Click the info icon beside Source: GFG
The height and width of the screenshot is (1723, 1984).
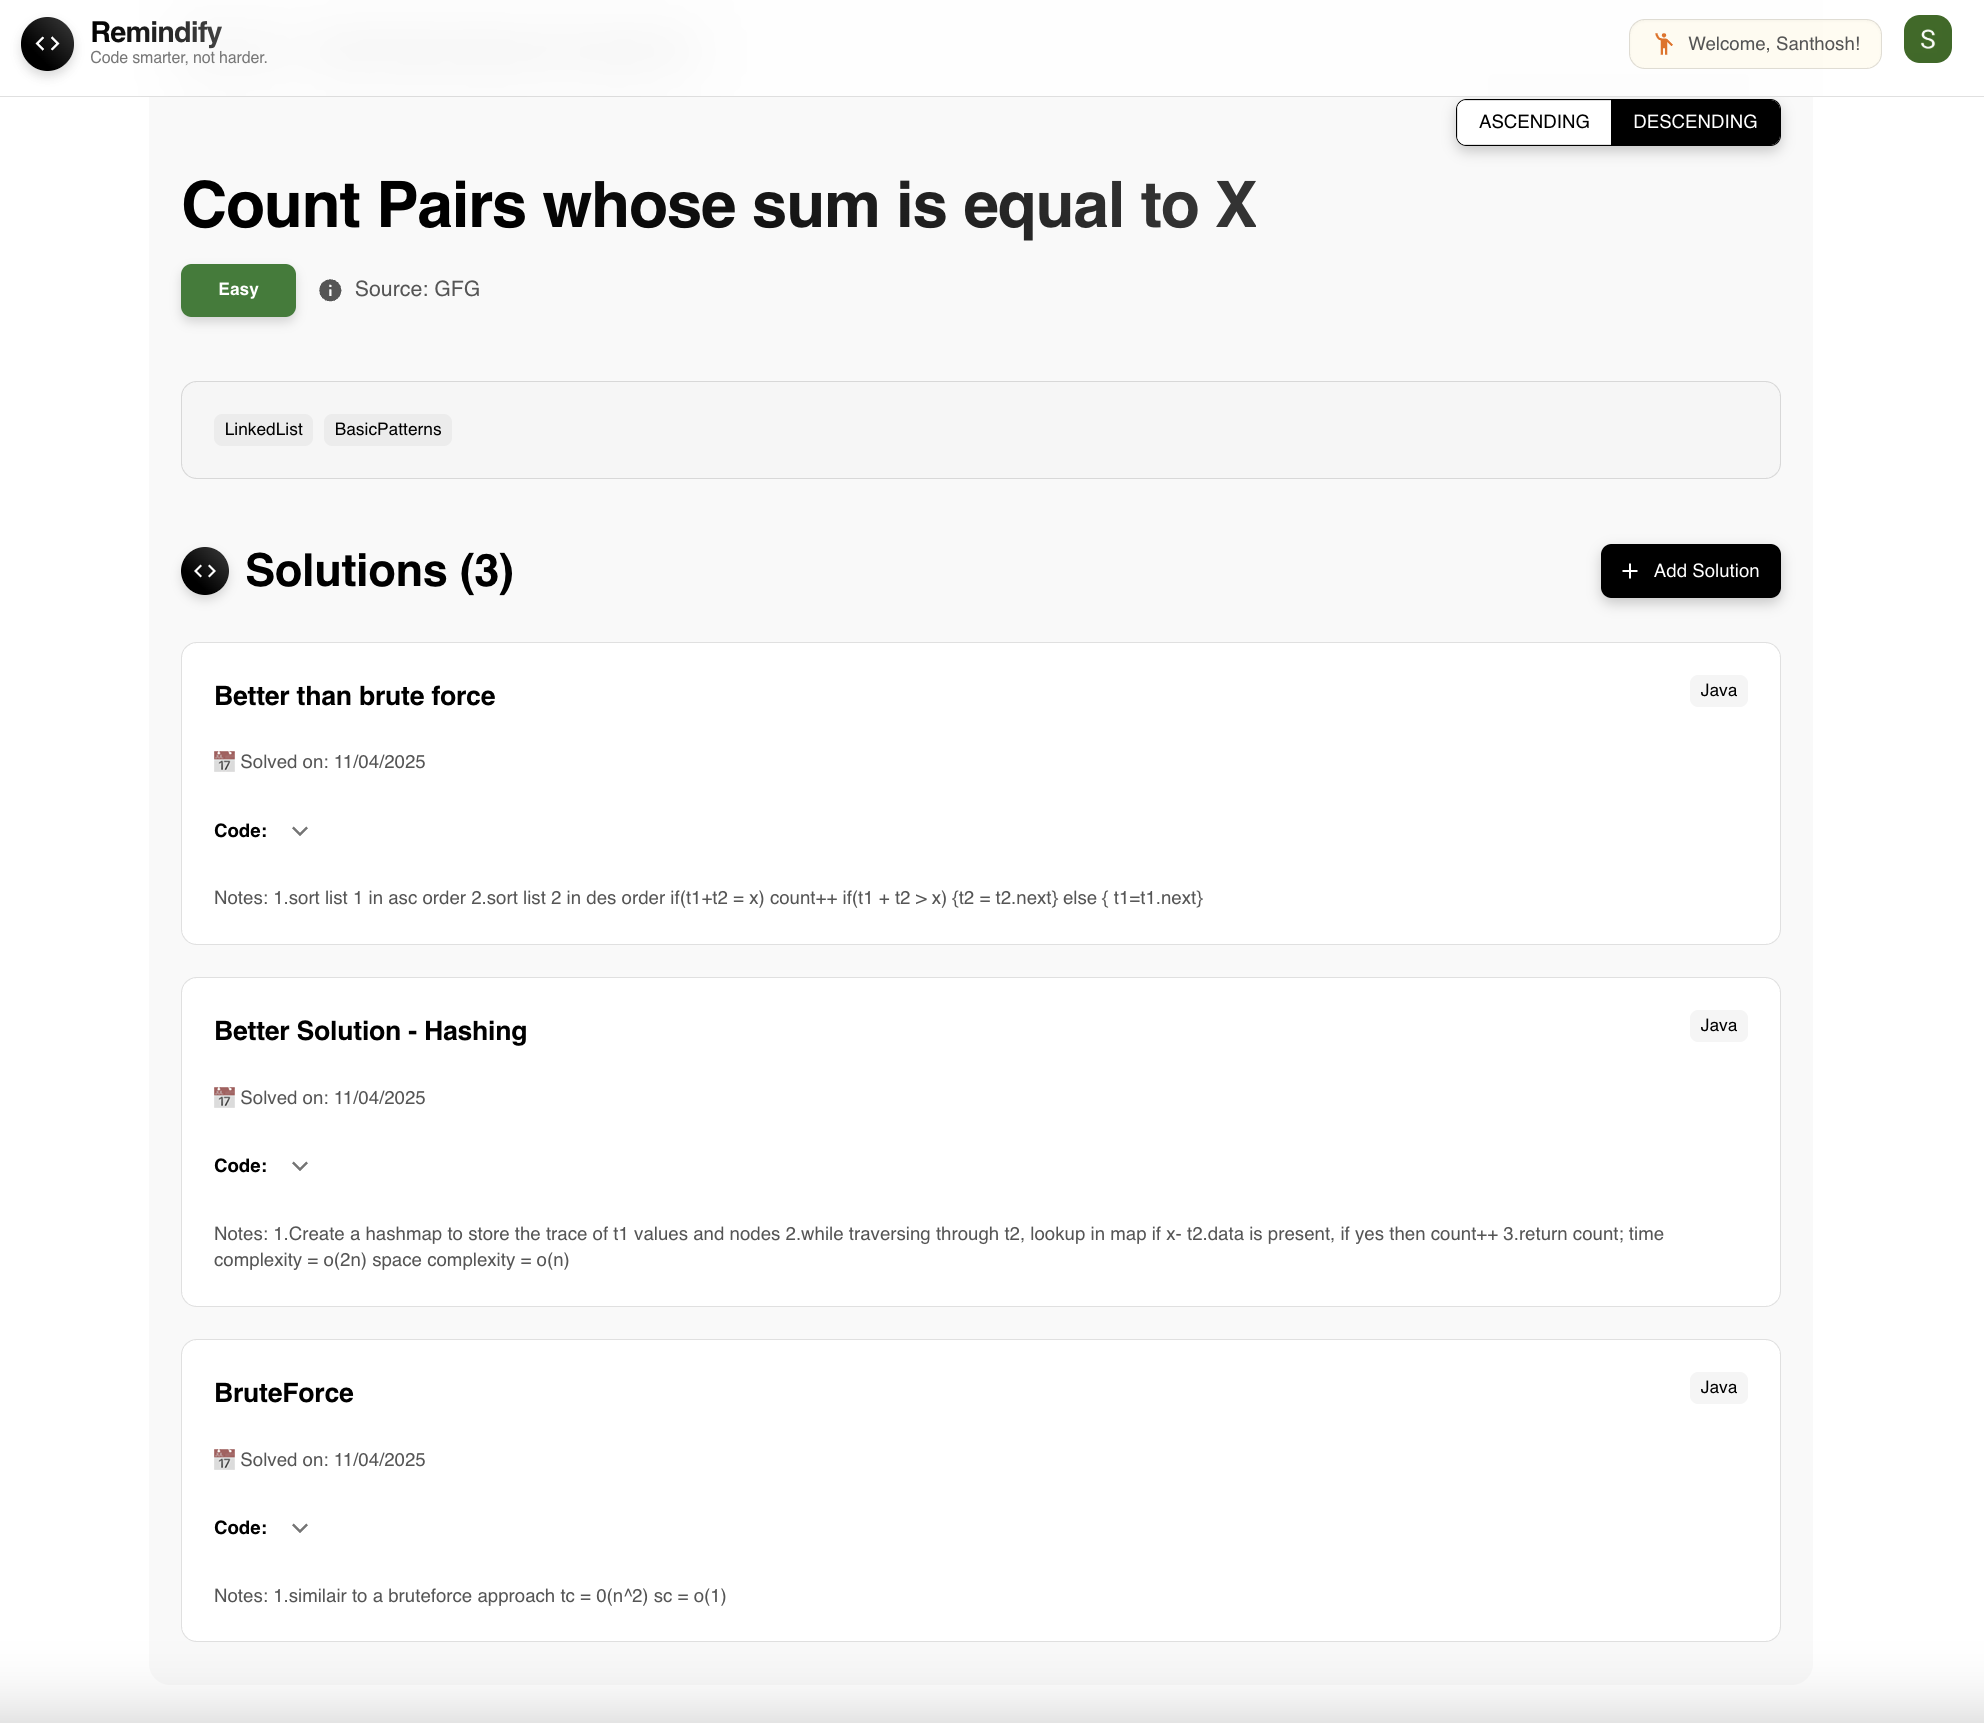pyautogui.click(x=330, y=290)
